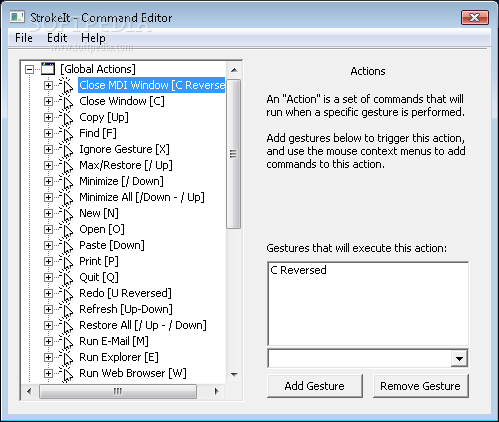The width and height of the screenshot is (499, 422).
Task: Click gesture icon beside Run E-Mail [M]
Action: [x=66, y=342]
